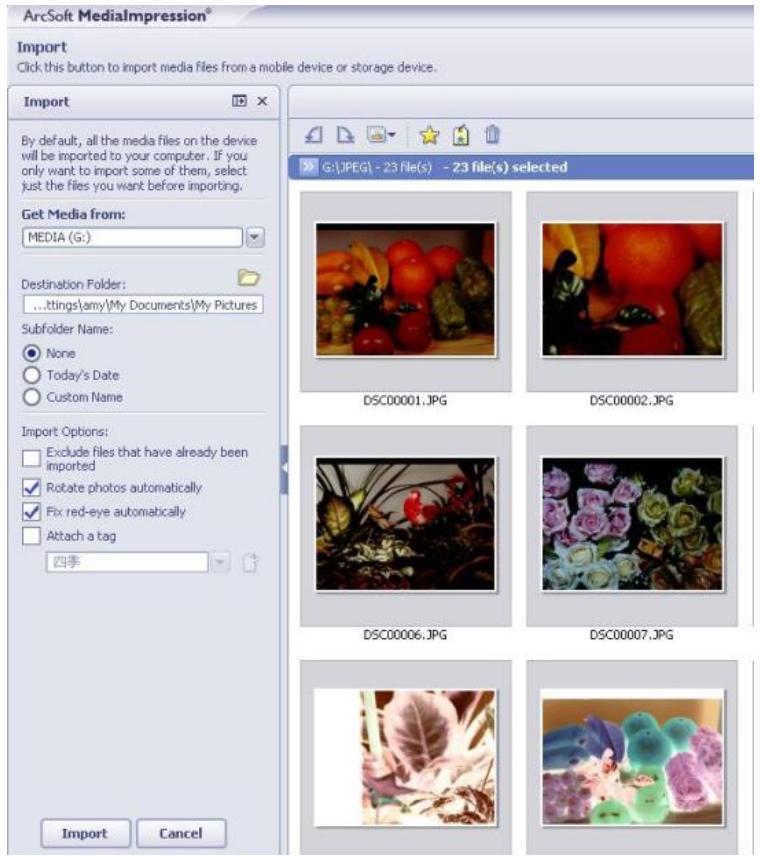Click the '23 file(s) selected' status text

click(x=510, y=167)
